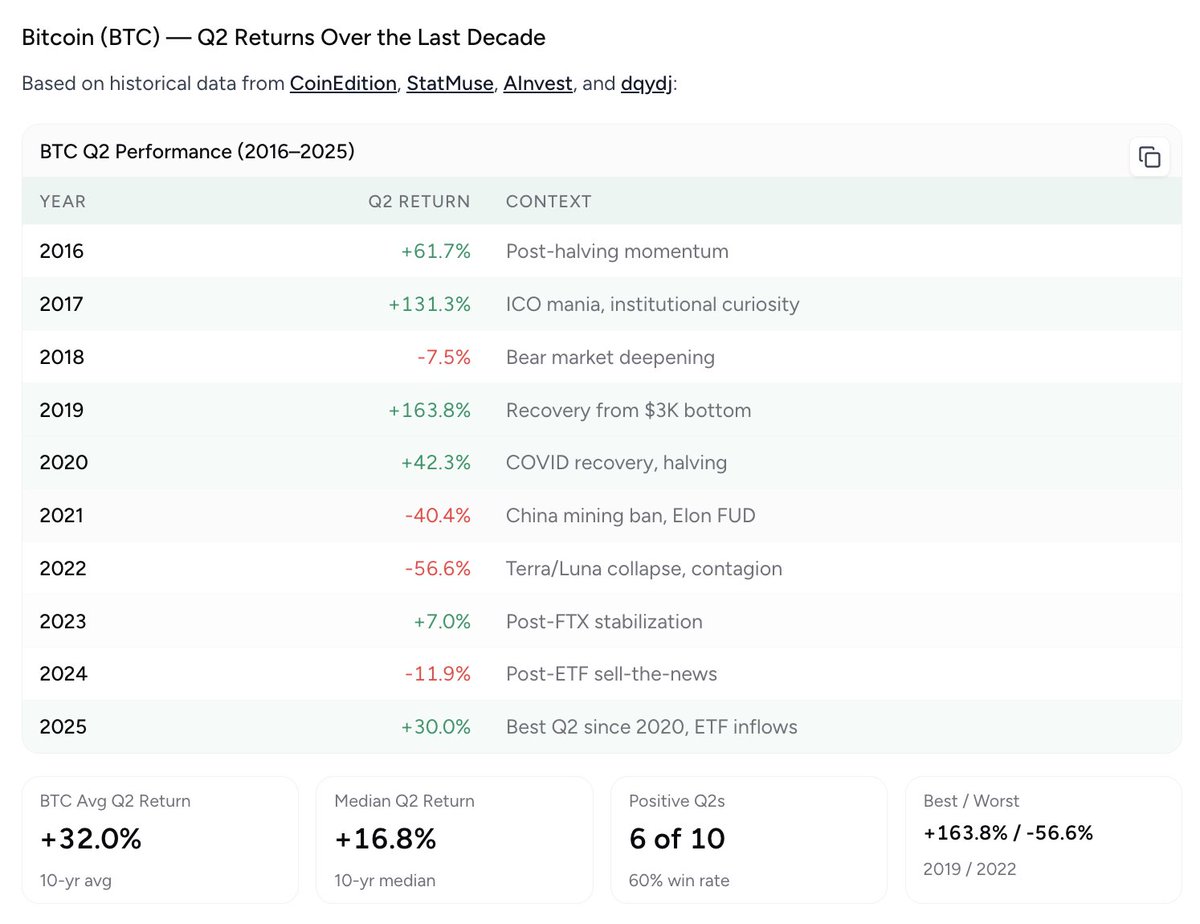Select the 2023 year cell
Viewport: 1200px width, 924px height.
63,622
